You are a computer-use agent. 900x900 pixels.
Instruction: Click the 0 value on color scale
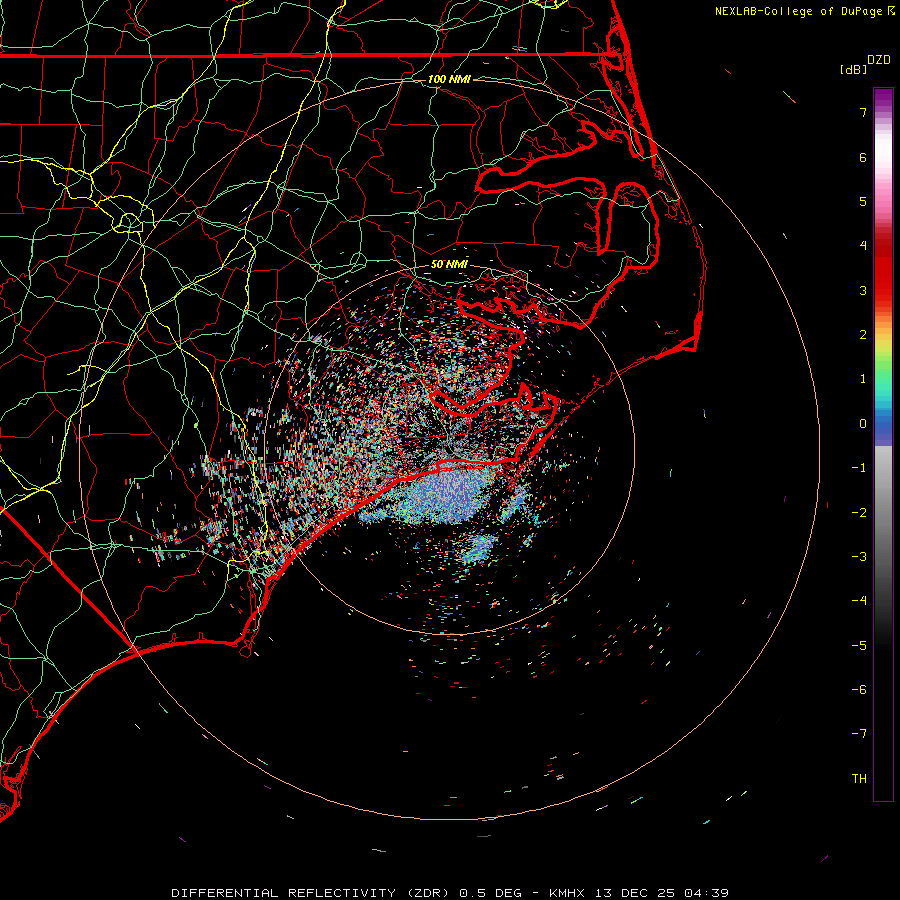coord(863,424)
